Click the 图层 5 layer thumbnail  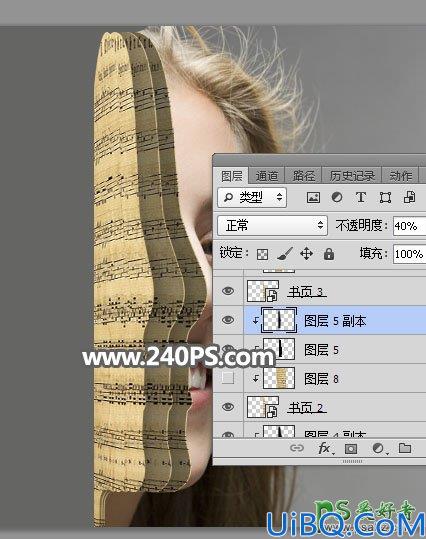279,349
